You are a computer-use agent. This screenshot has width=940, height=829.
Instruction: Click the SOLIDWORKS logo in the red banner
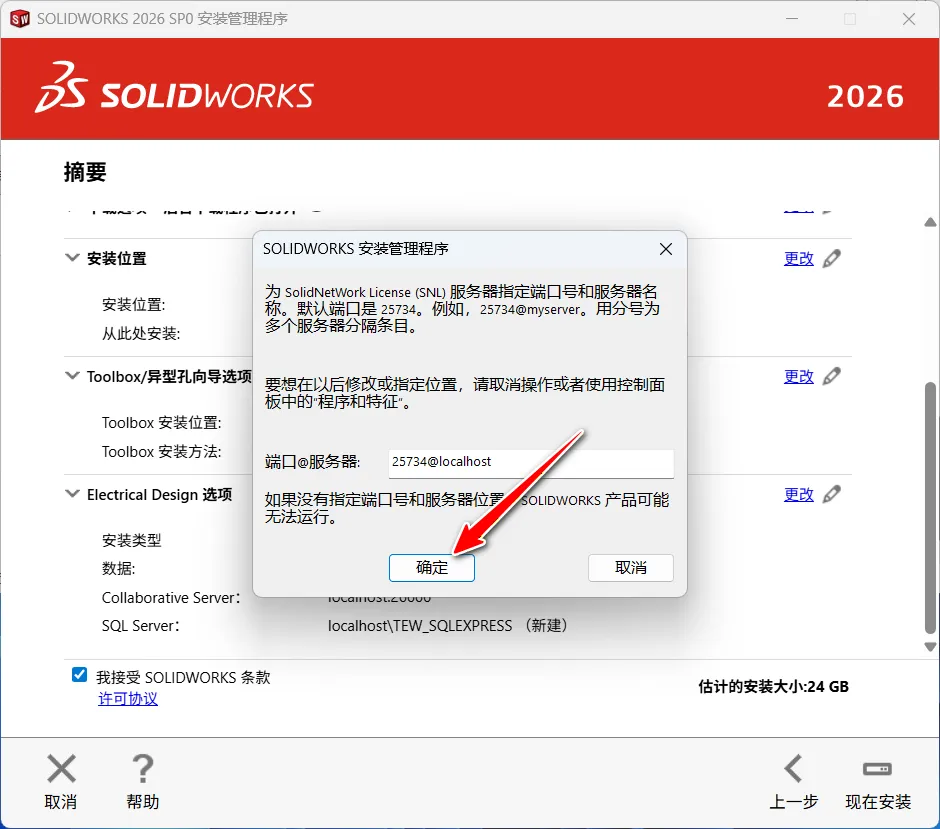[x=174, y=88]
